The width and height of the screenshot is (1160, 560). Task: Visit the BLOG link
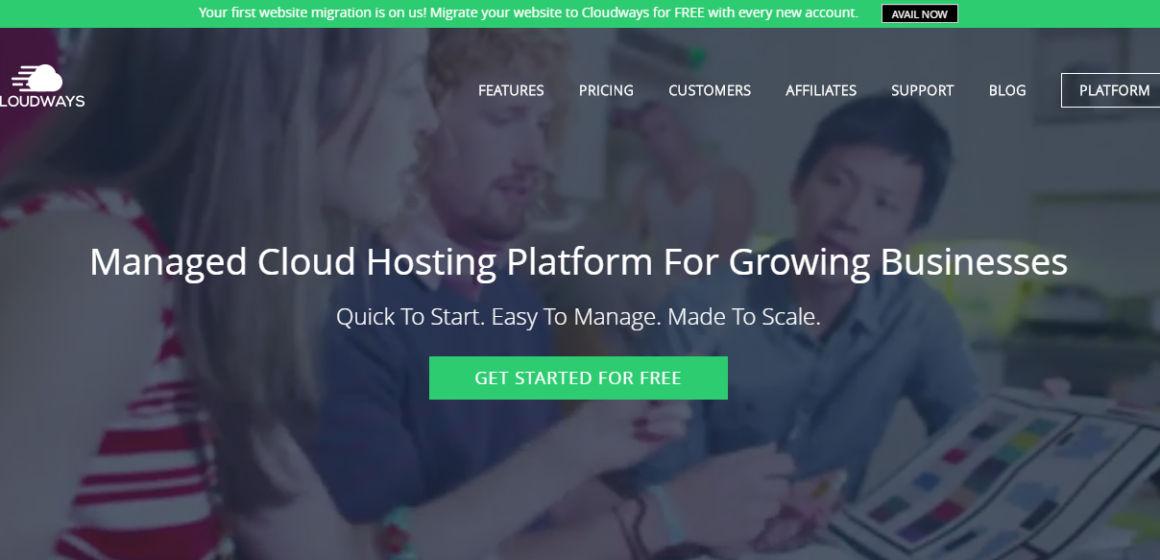1007,90
